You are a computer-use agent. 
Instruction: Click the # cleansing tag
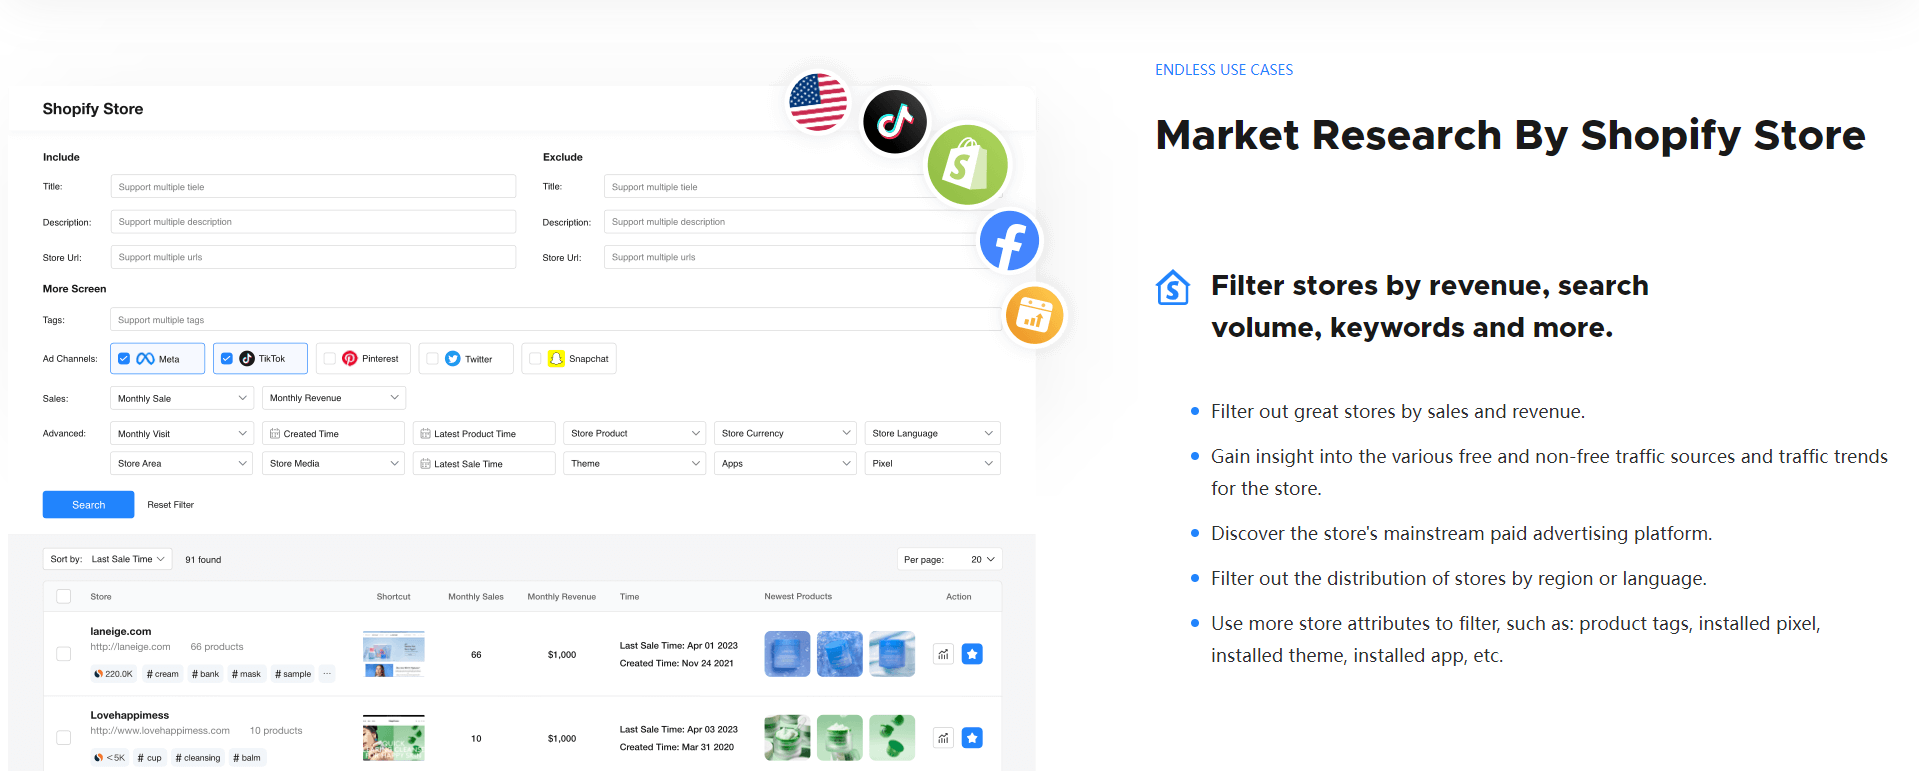point(198,758)
